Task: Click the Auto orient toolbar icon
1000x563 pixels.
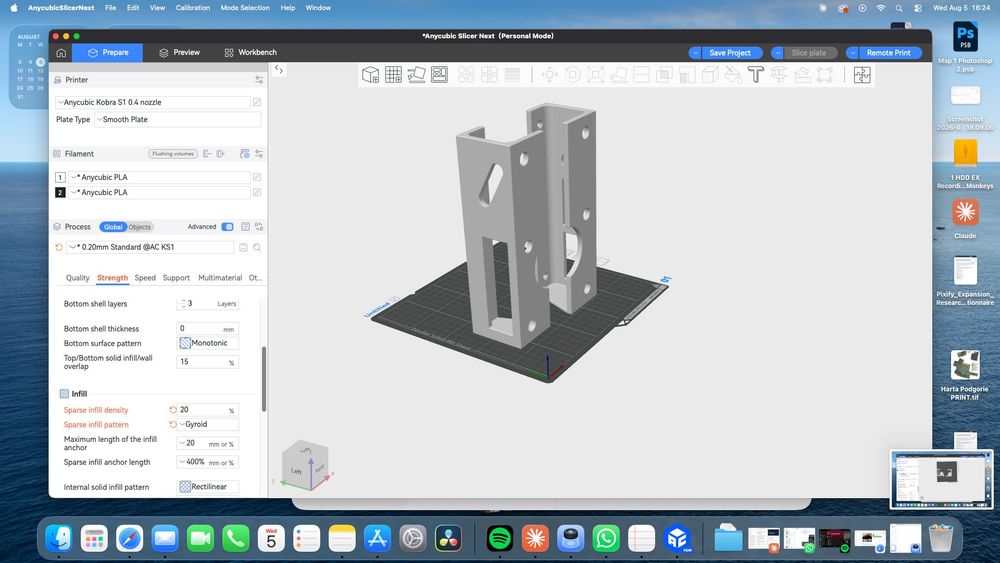Action: [x=416, y=75]
